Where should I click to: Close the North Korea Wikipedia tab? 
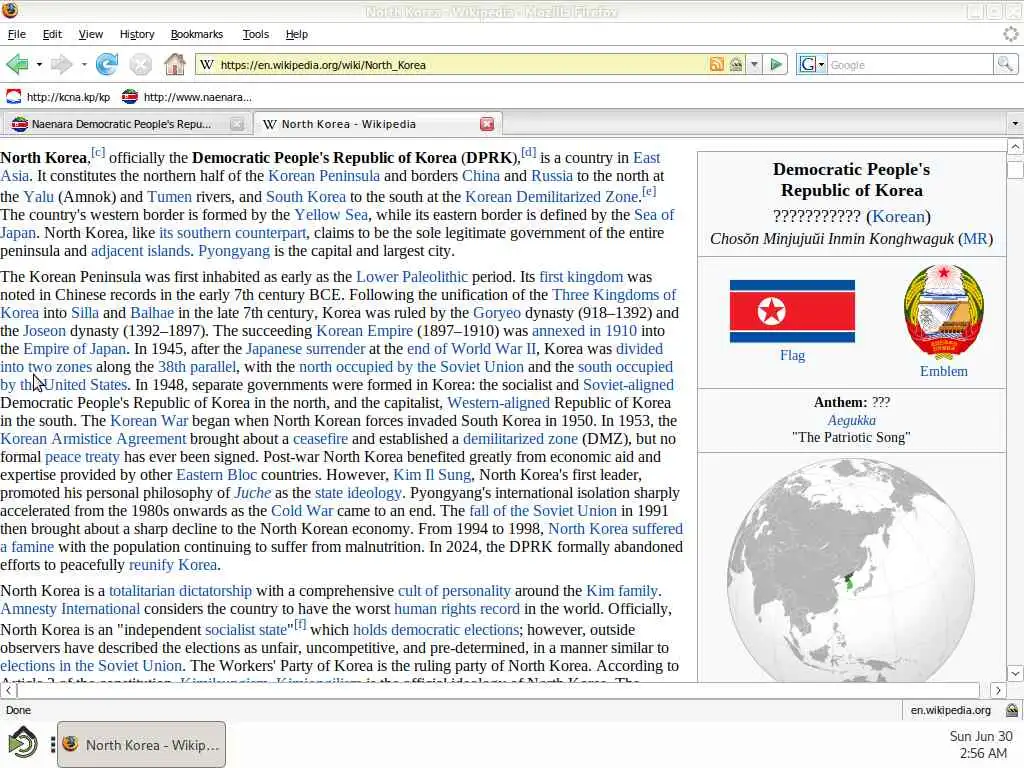(487, 124)
